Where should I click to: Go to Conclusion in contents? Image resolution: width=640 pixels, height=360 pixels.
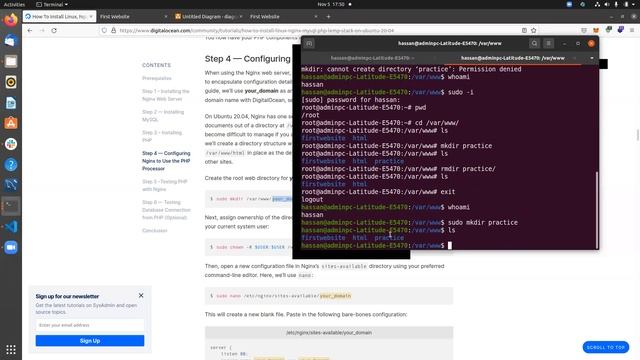(x=155, y=231)
